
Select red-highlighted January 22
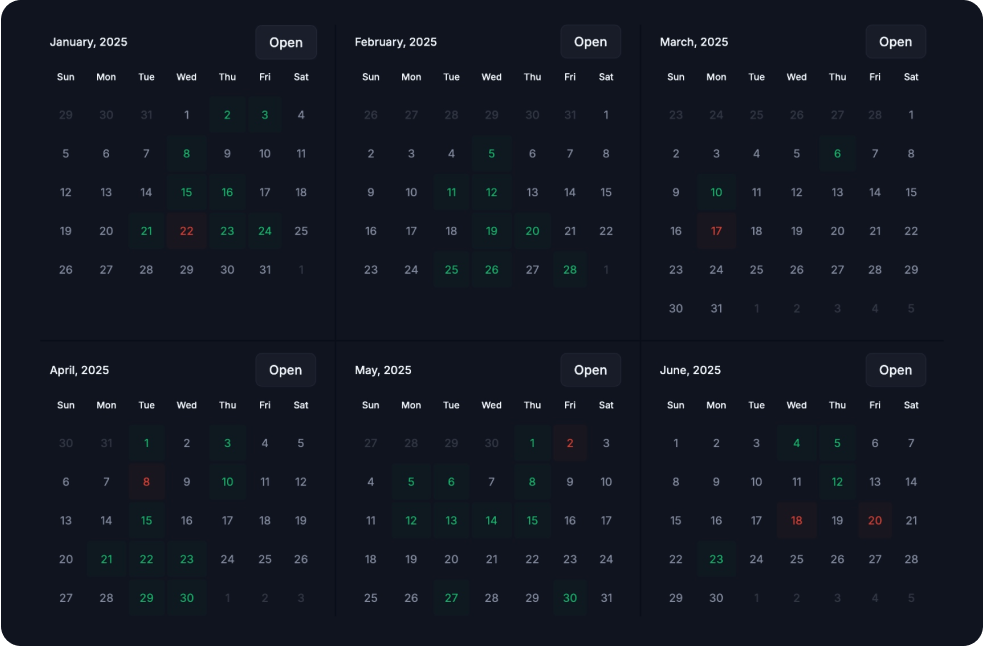tap(187, 231)
